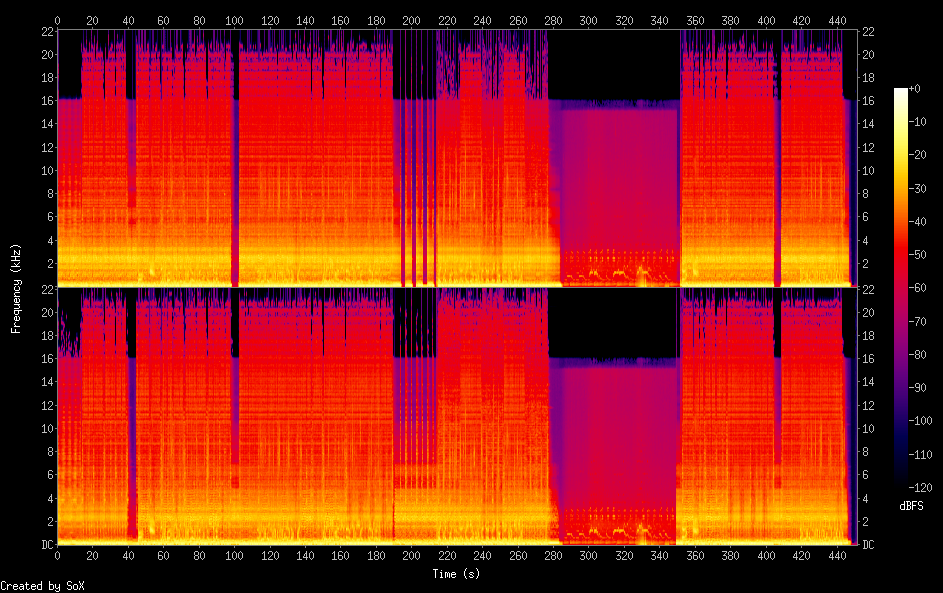This screenshot has height=593, width=943.
Task: Click the "-60" colorbar label
Action: 917,287
